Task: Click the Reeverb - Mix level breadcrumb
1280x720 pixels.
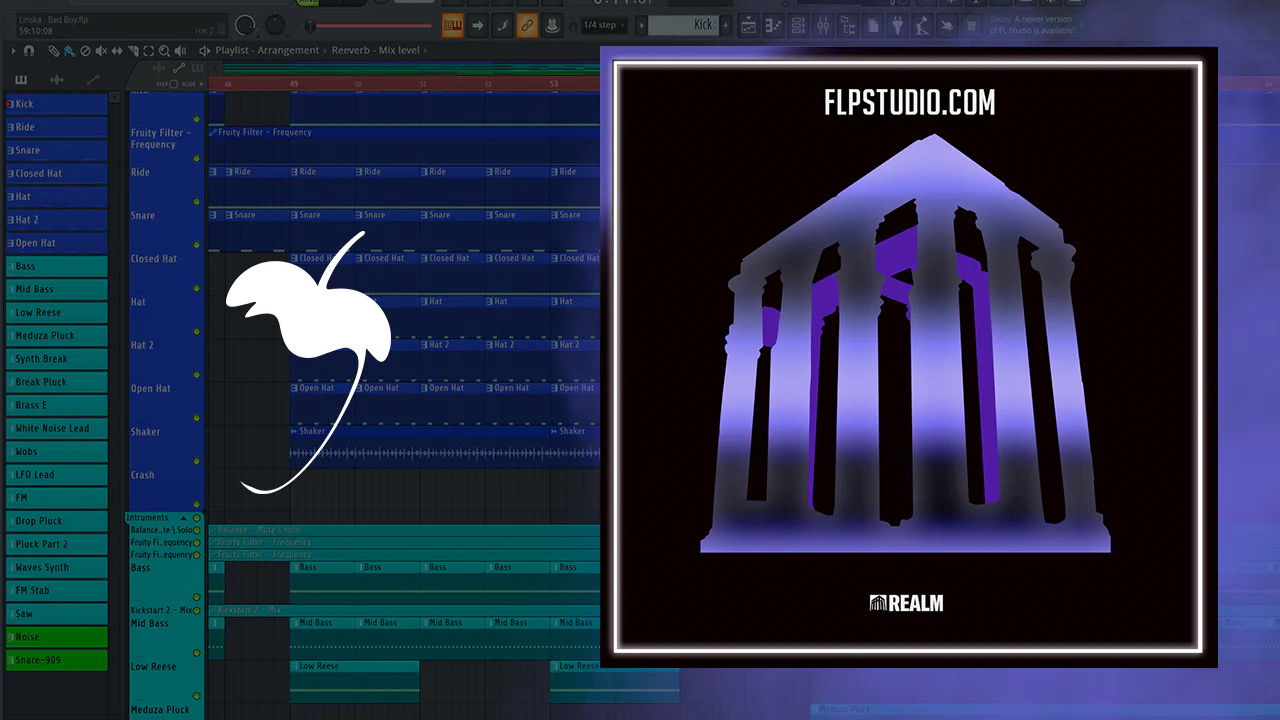Action: click(375, 50)
